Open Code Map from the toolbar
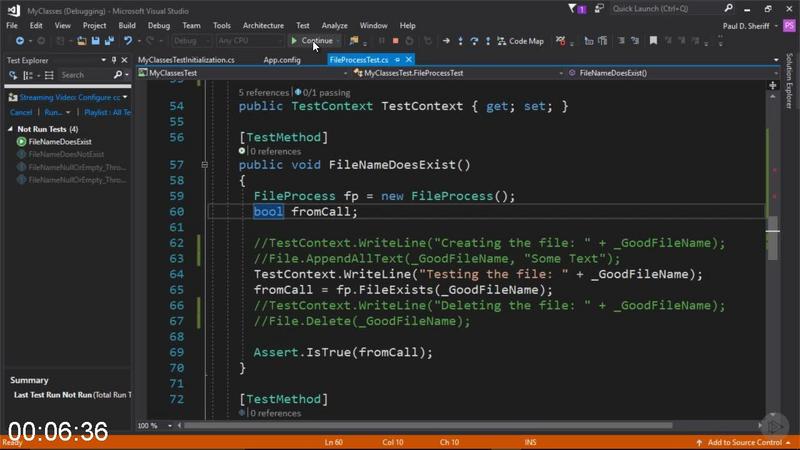800x450 pixels. pyautogui.click(x=520, y=41)
